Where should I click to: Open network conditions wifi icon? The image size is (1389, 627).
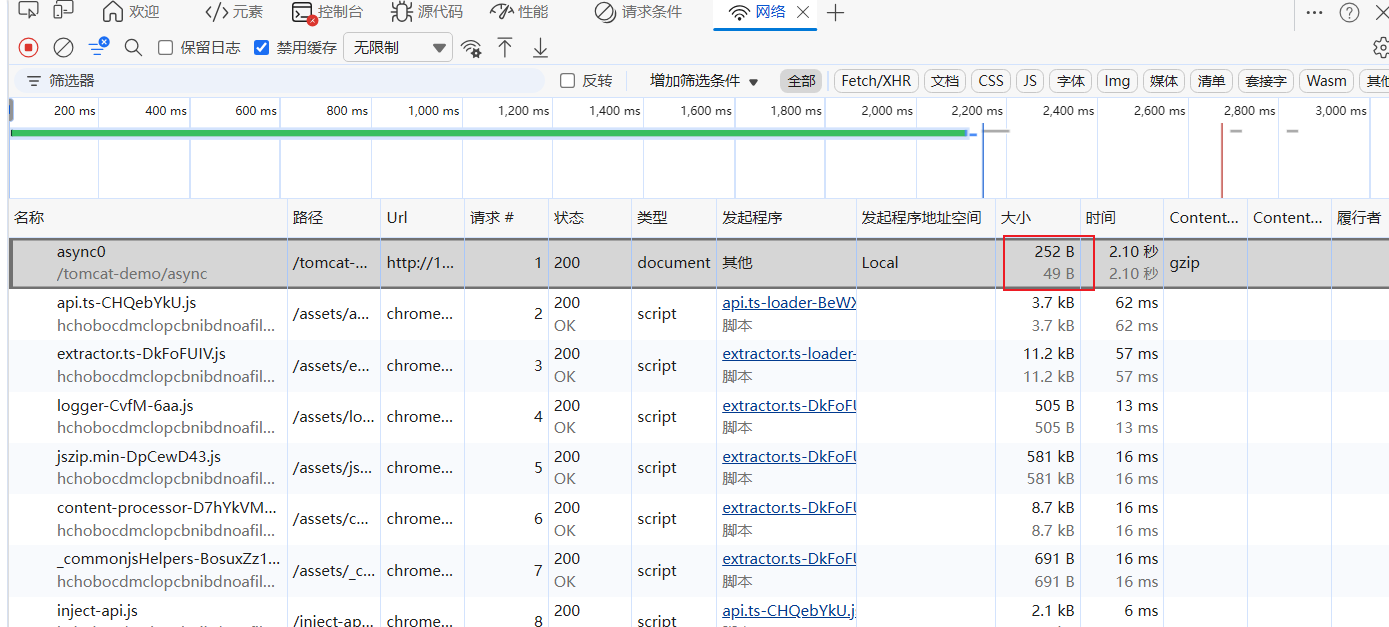(x=471, y=47)
